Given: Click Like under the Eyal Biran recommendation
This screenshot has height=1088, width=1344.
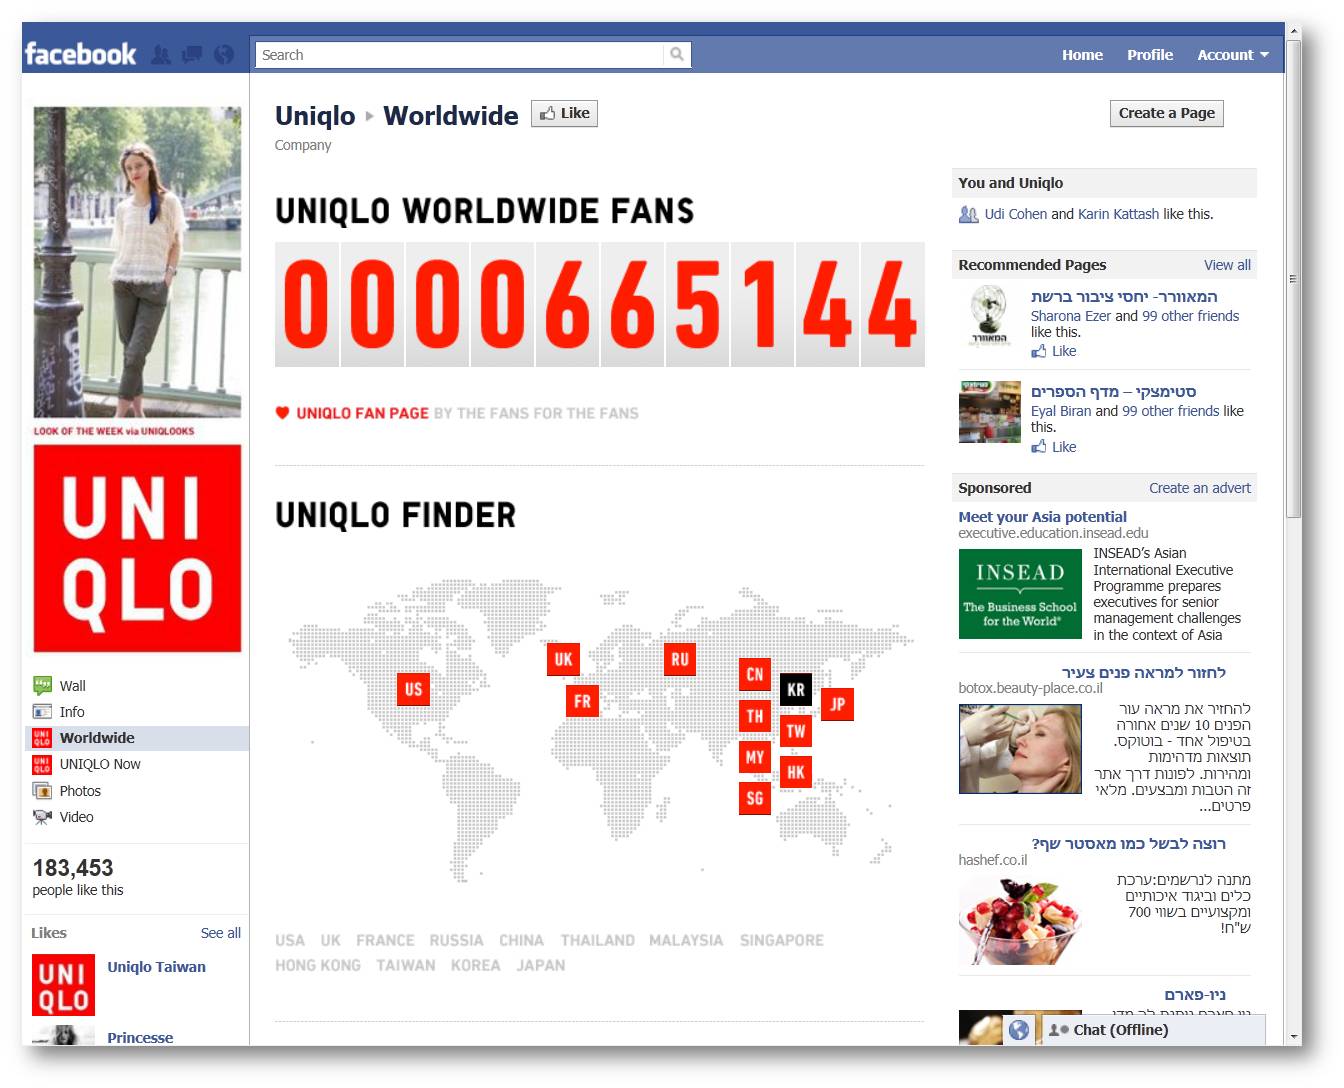Looking at the screenshot, I should tap(1064, 447).
